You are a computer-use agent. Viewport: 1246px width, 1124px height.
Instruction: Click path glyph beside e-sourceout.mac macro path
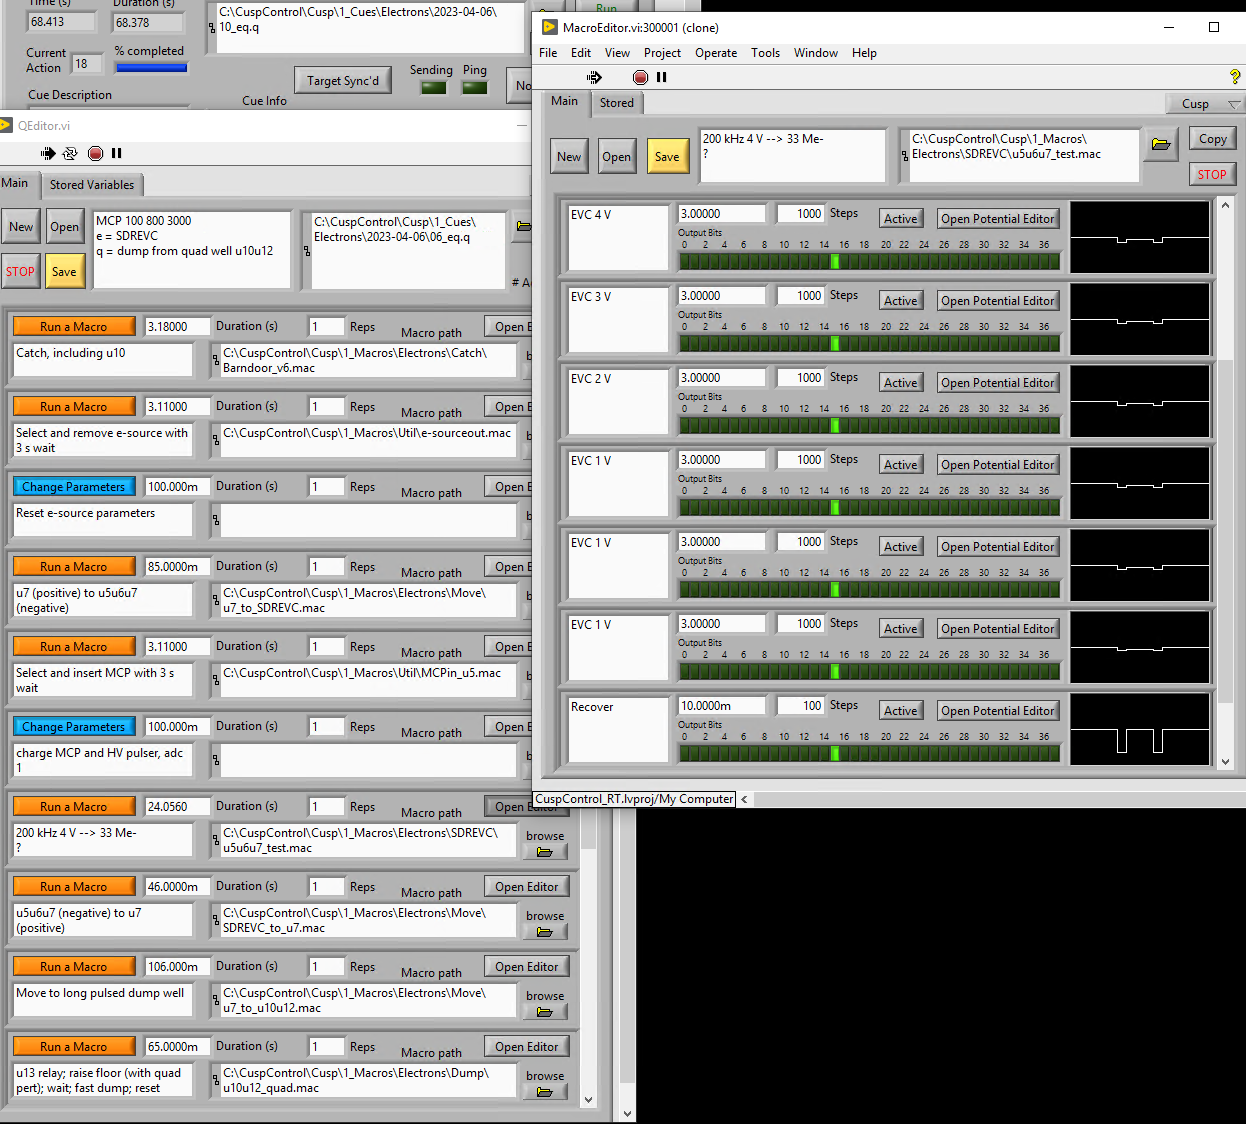215,440
